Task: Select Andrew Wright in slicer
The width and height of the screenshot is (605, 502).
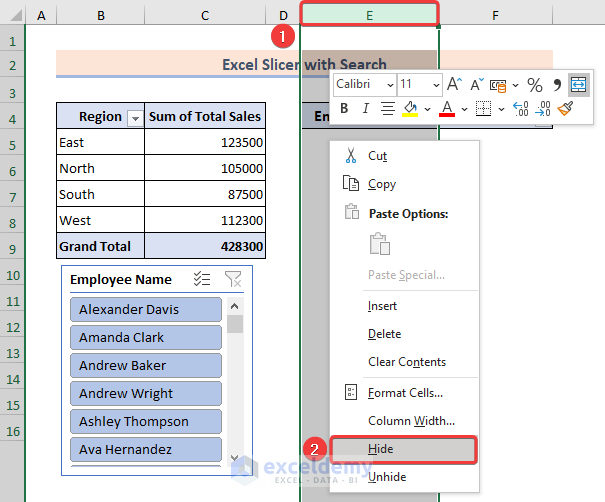Action: [x=146, y=394]
